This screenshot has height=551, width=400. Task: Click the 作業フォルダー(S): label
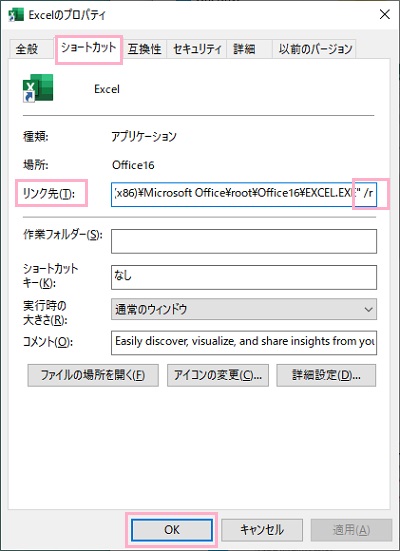tap(63, 235)
